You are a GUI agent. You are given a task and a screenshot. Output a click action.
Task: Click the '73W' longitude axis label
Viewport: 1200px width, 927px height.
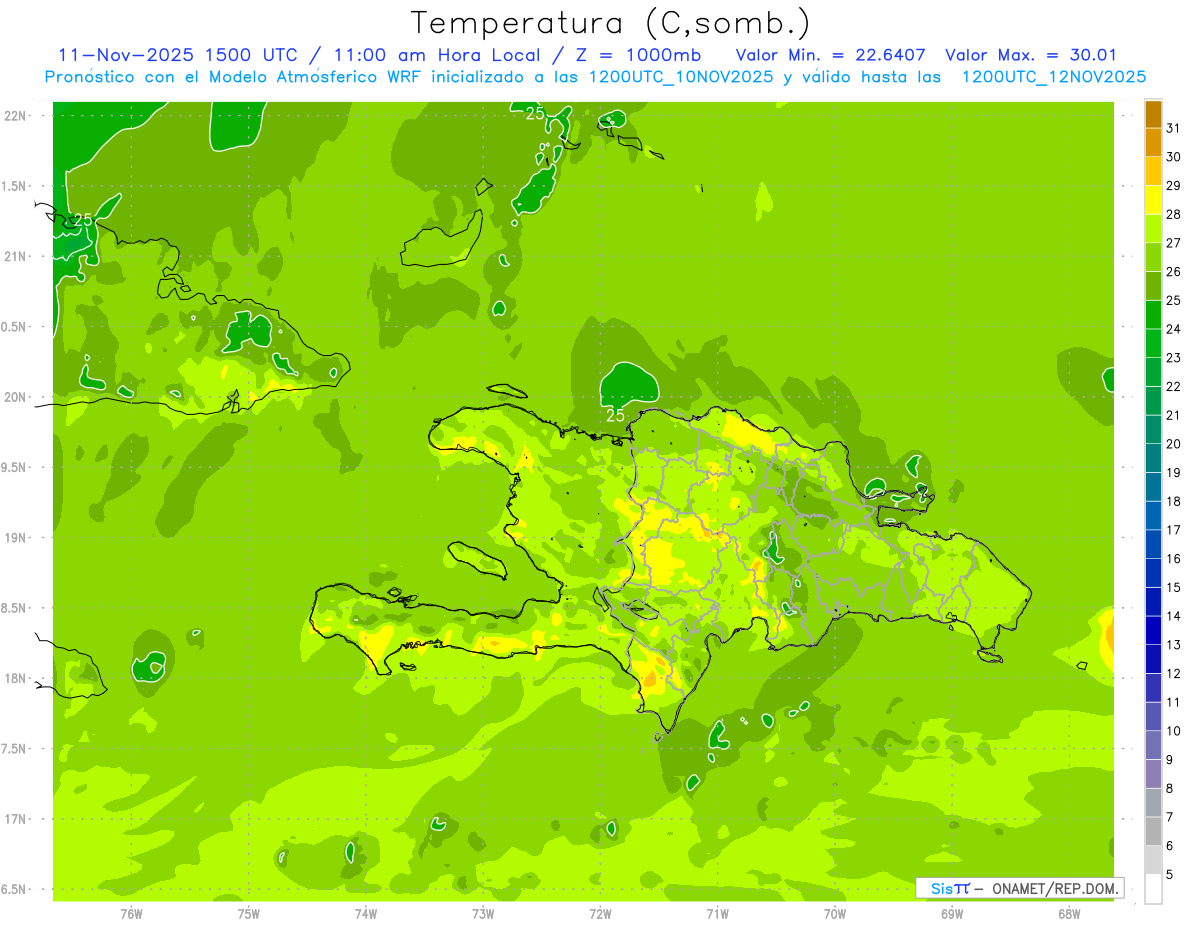(x=483, y=913)
